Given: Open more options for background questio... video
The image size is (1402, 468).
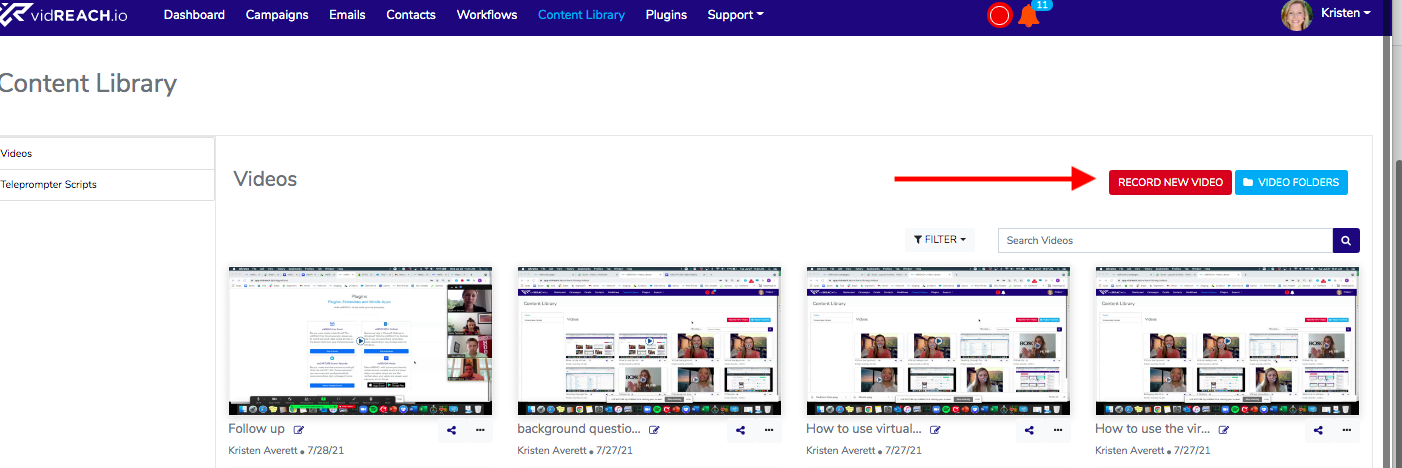Looking at the screenshot, I should [x=769, y=430].
